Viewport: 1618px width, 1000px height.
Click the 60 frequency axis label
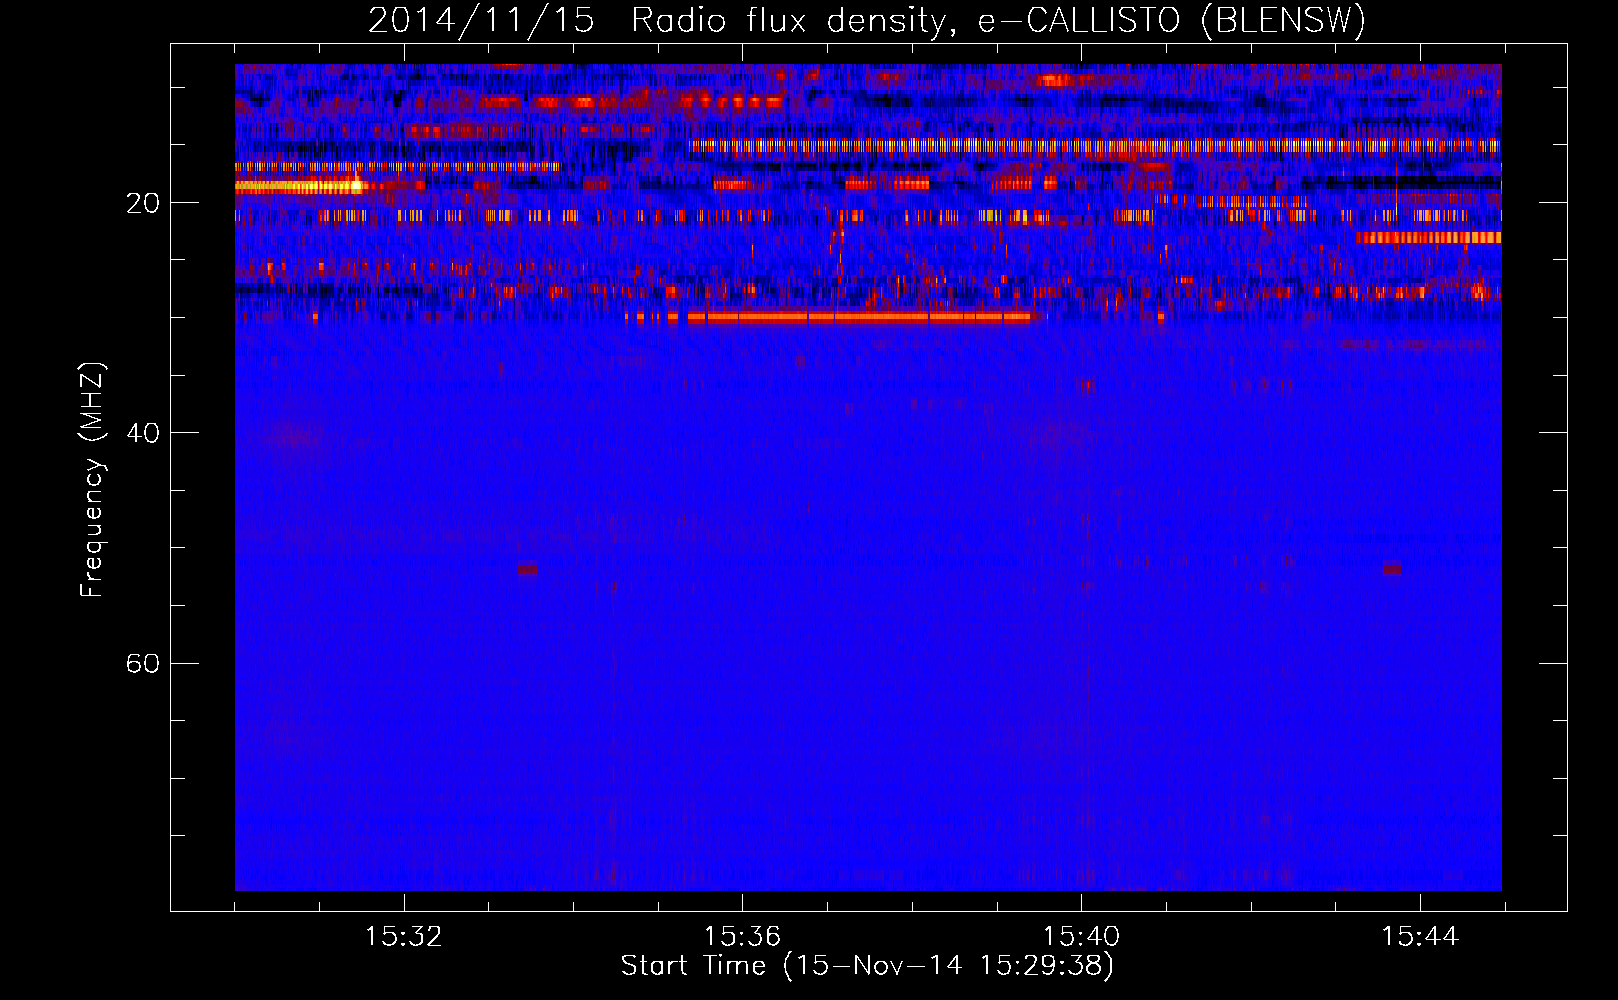[143, 664]
